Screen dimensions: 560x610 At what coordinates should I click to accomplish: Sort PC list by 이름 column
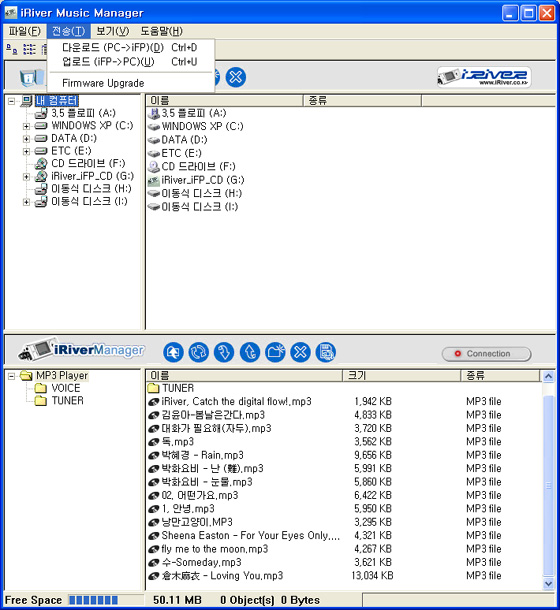point(225,101)
